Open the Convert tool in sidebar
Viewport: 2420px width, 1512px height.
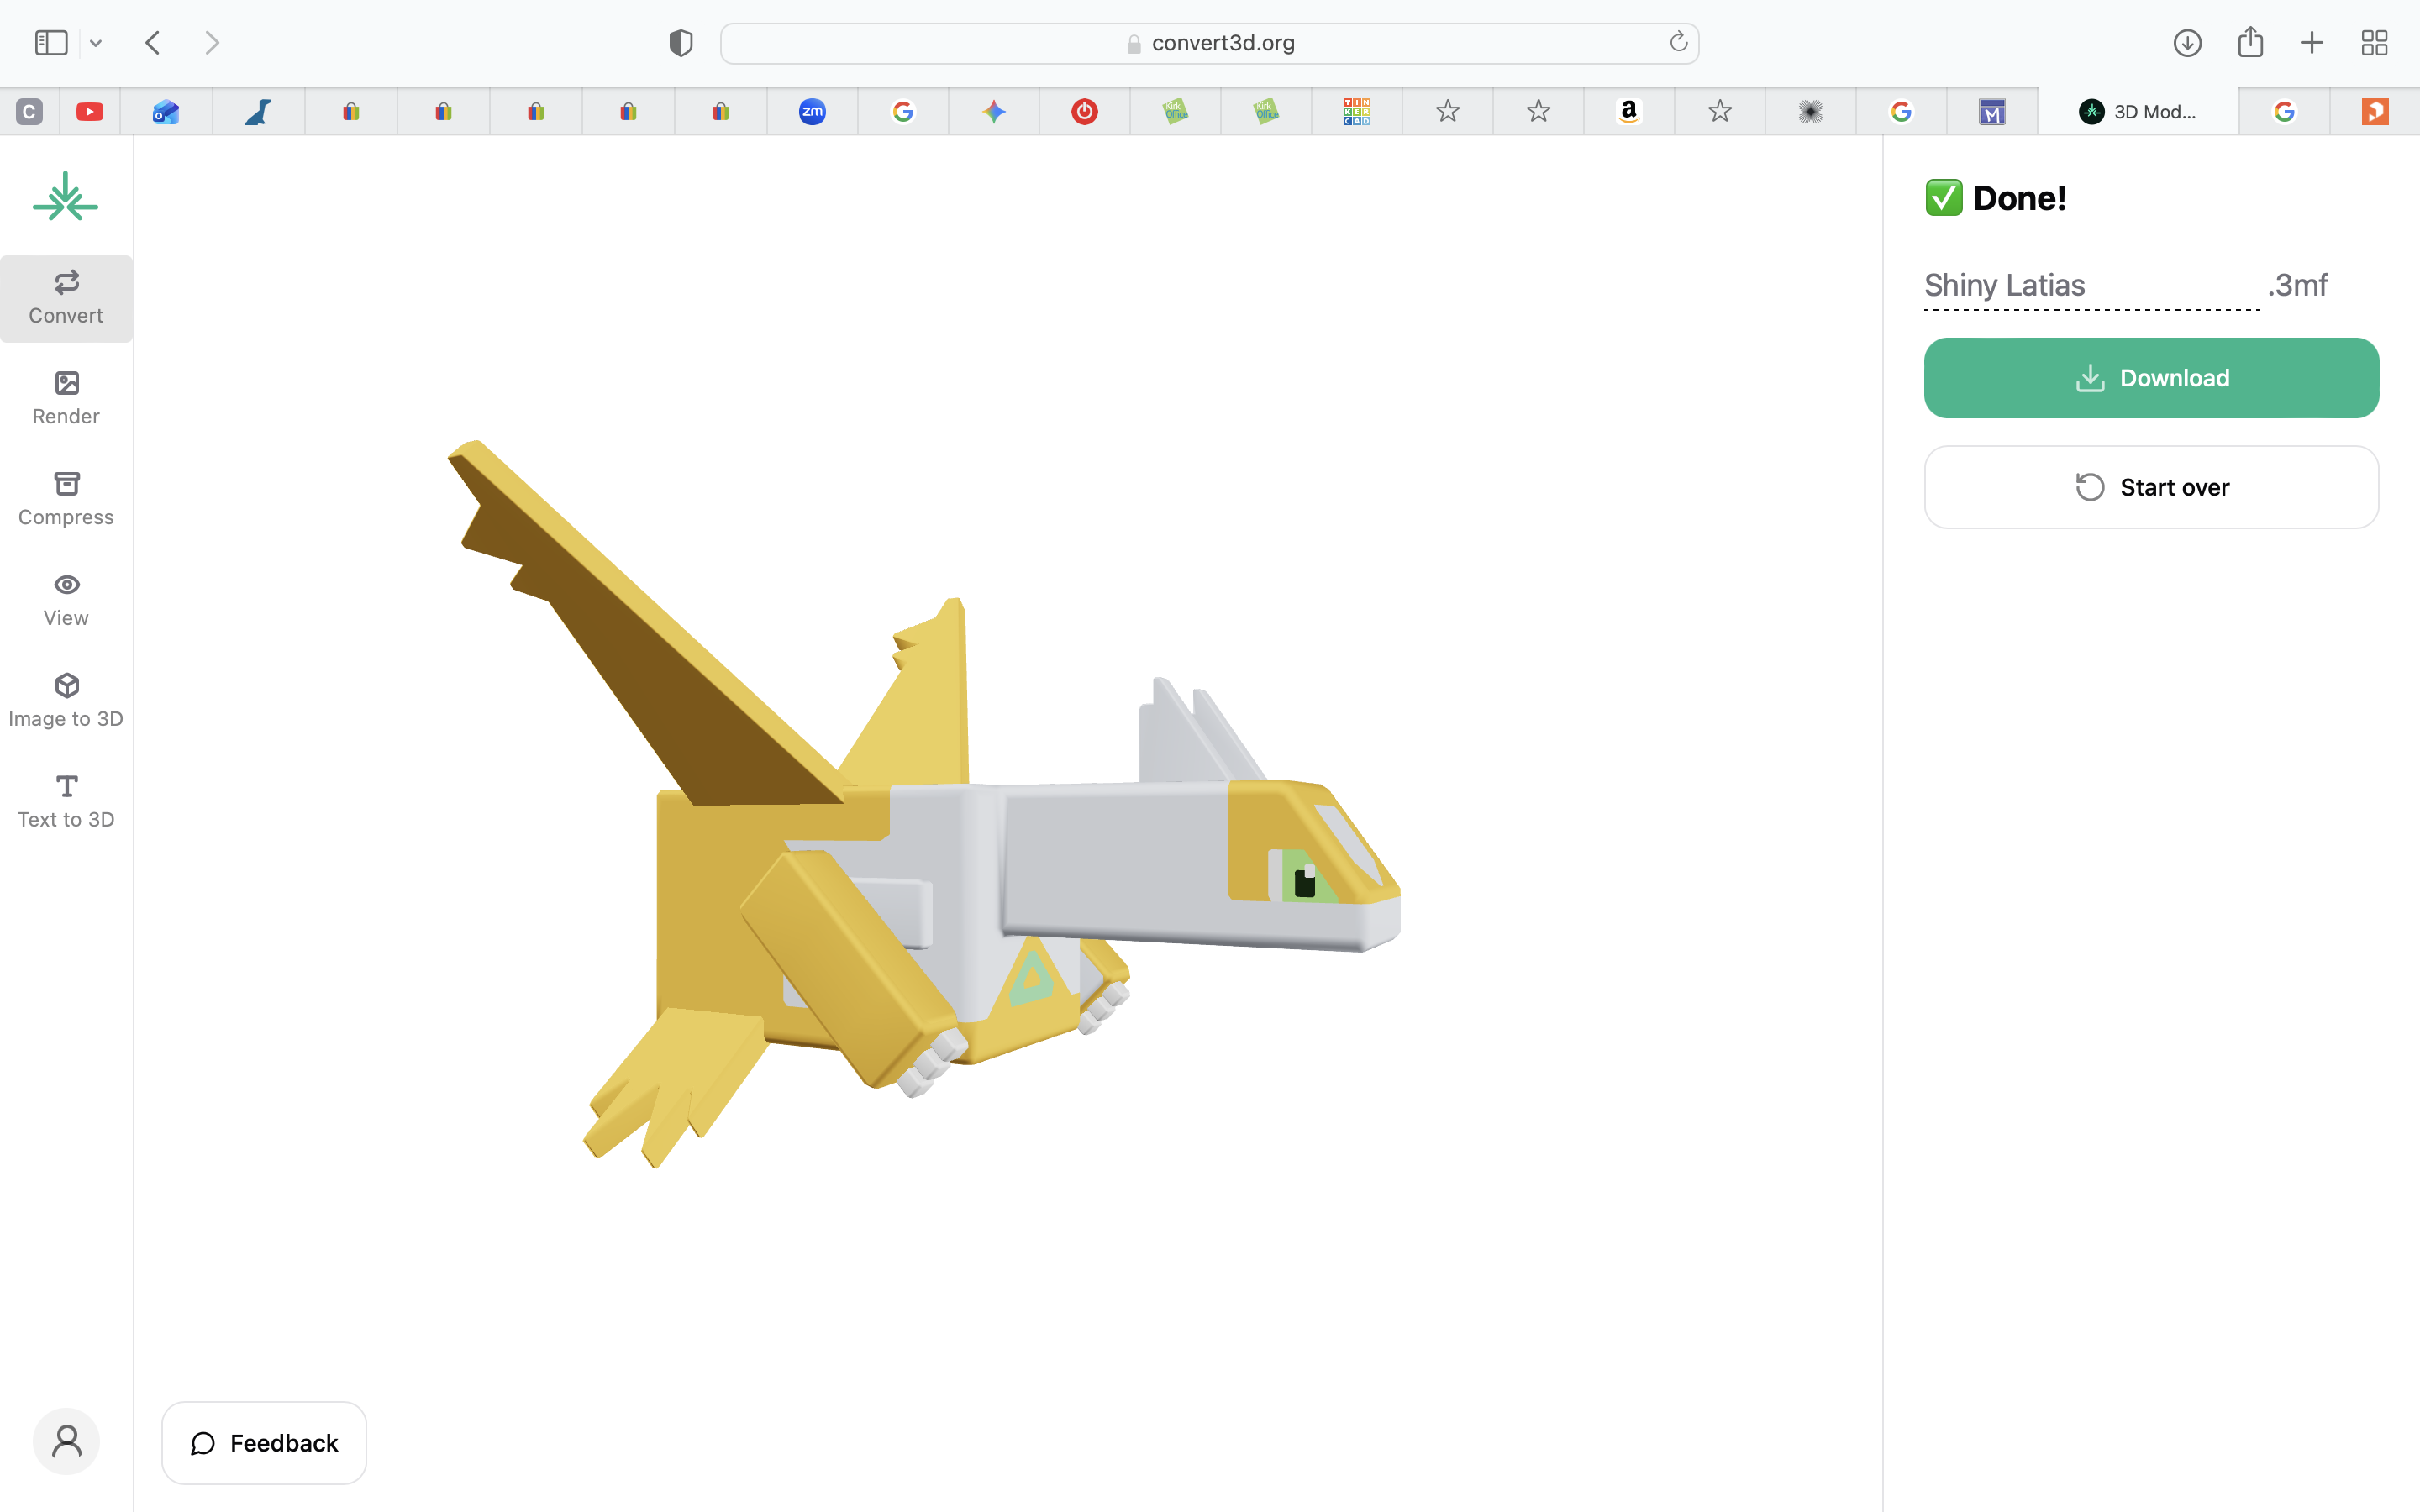(66, 298)
